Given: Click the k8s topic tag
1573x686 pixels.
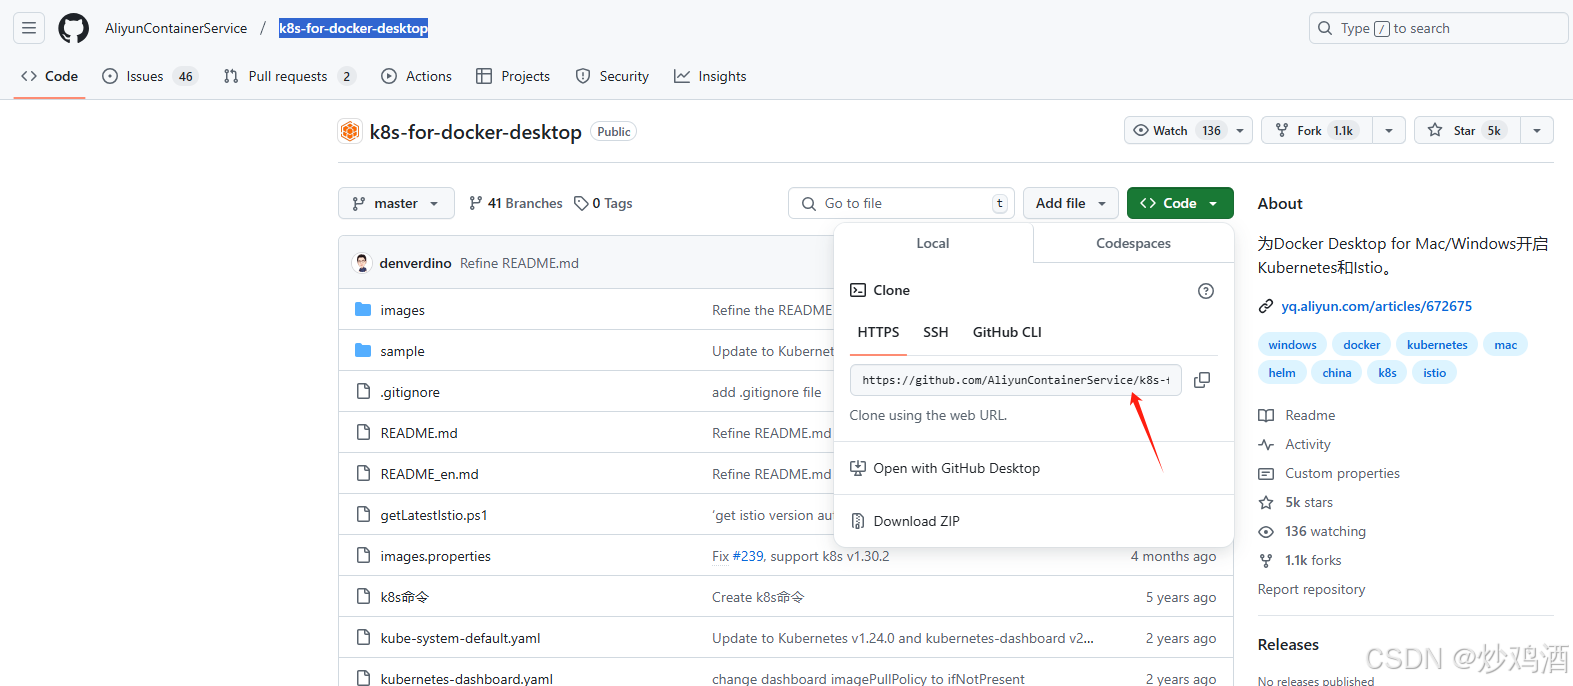Looking at the screenshot, I should pos(1387,373).
